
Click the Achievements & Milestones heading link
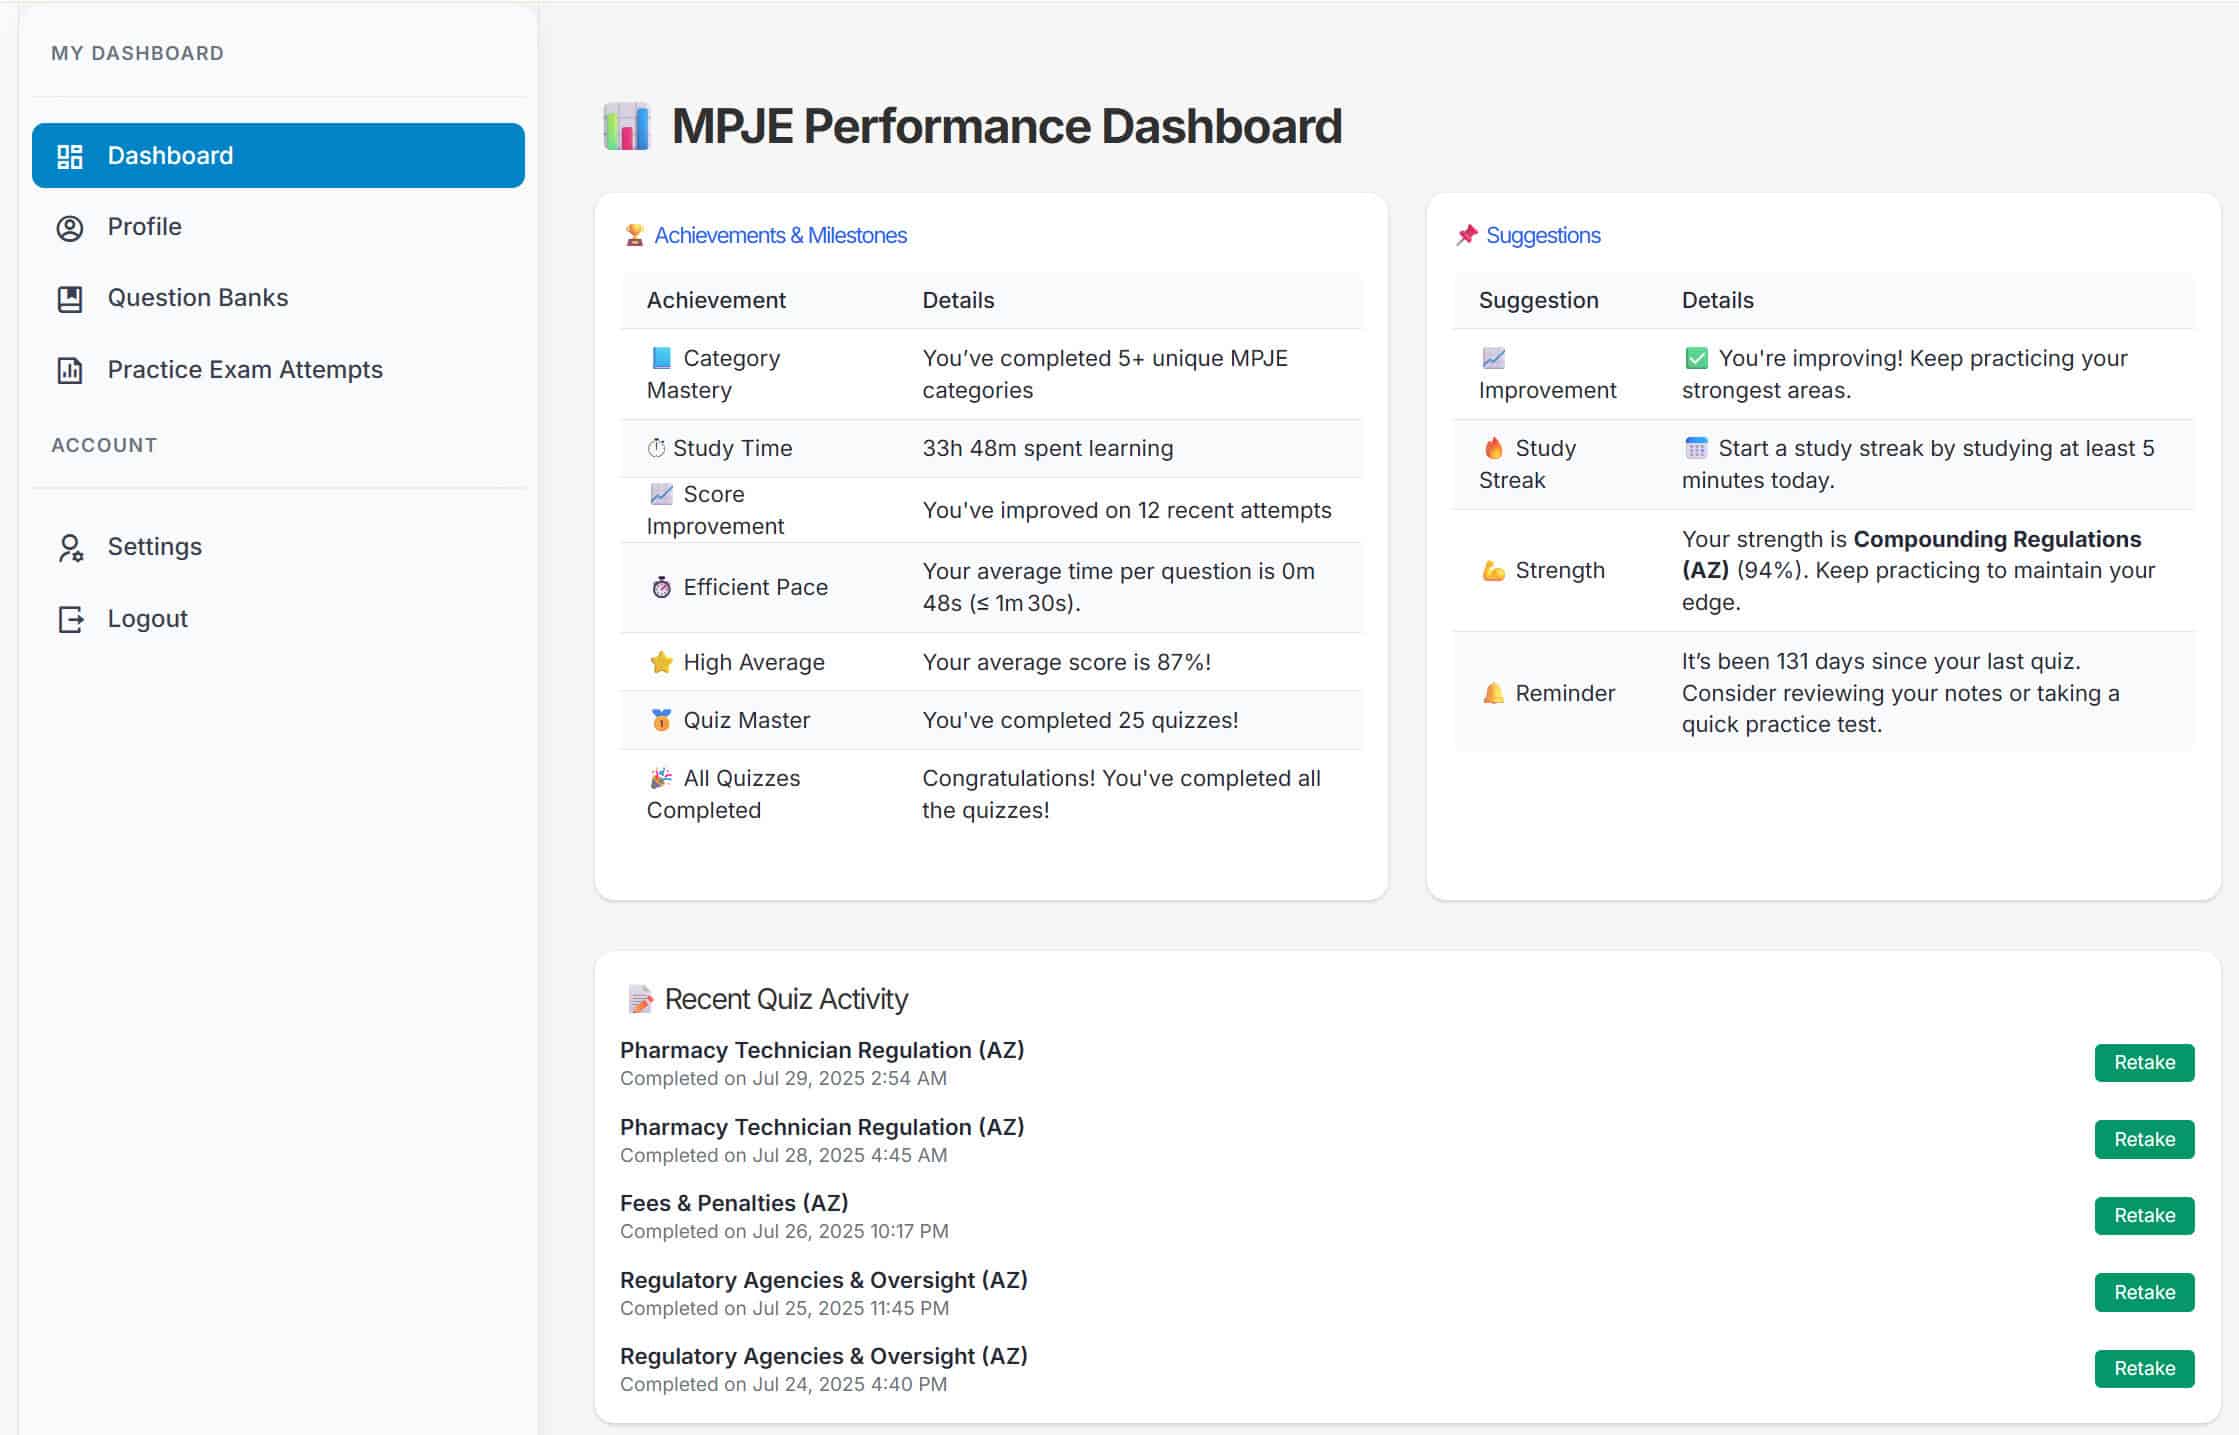[780, 236]
